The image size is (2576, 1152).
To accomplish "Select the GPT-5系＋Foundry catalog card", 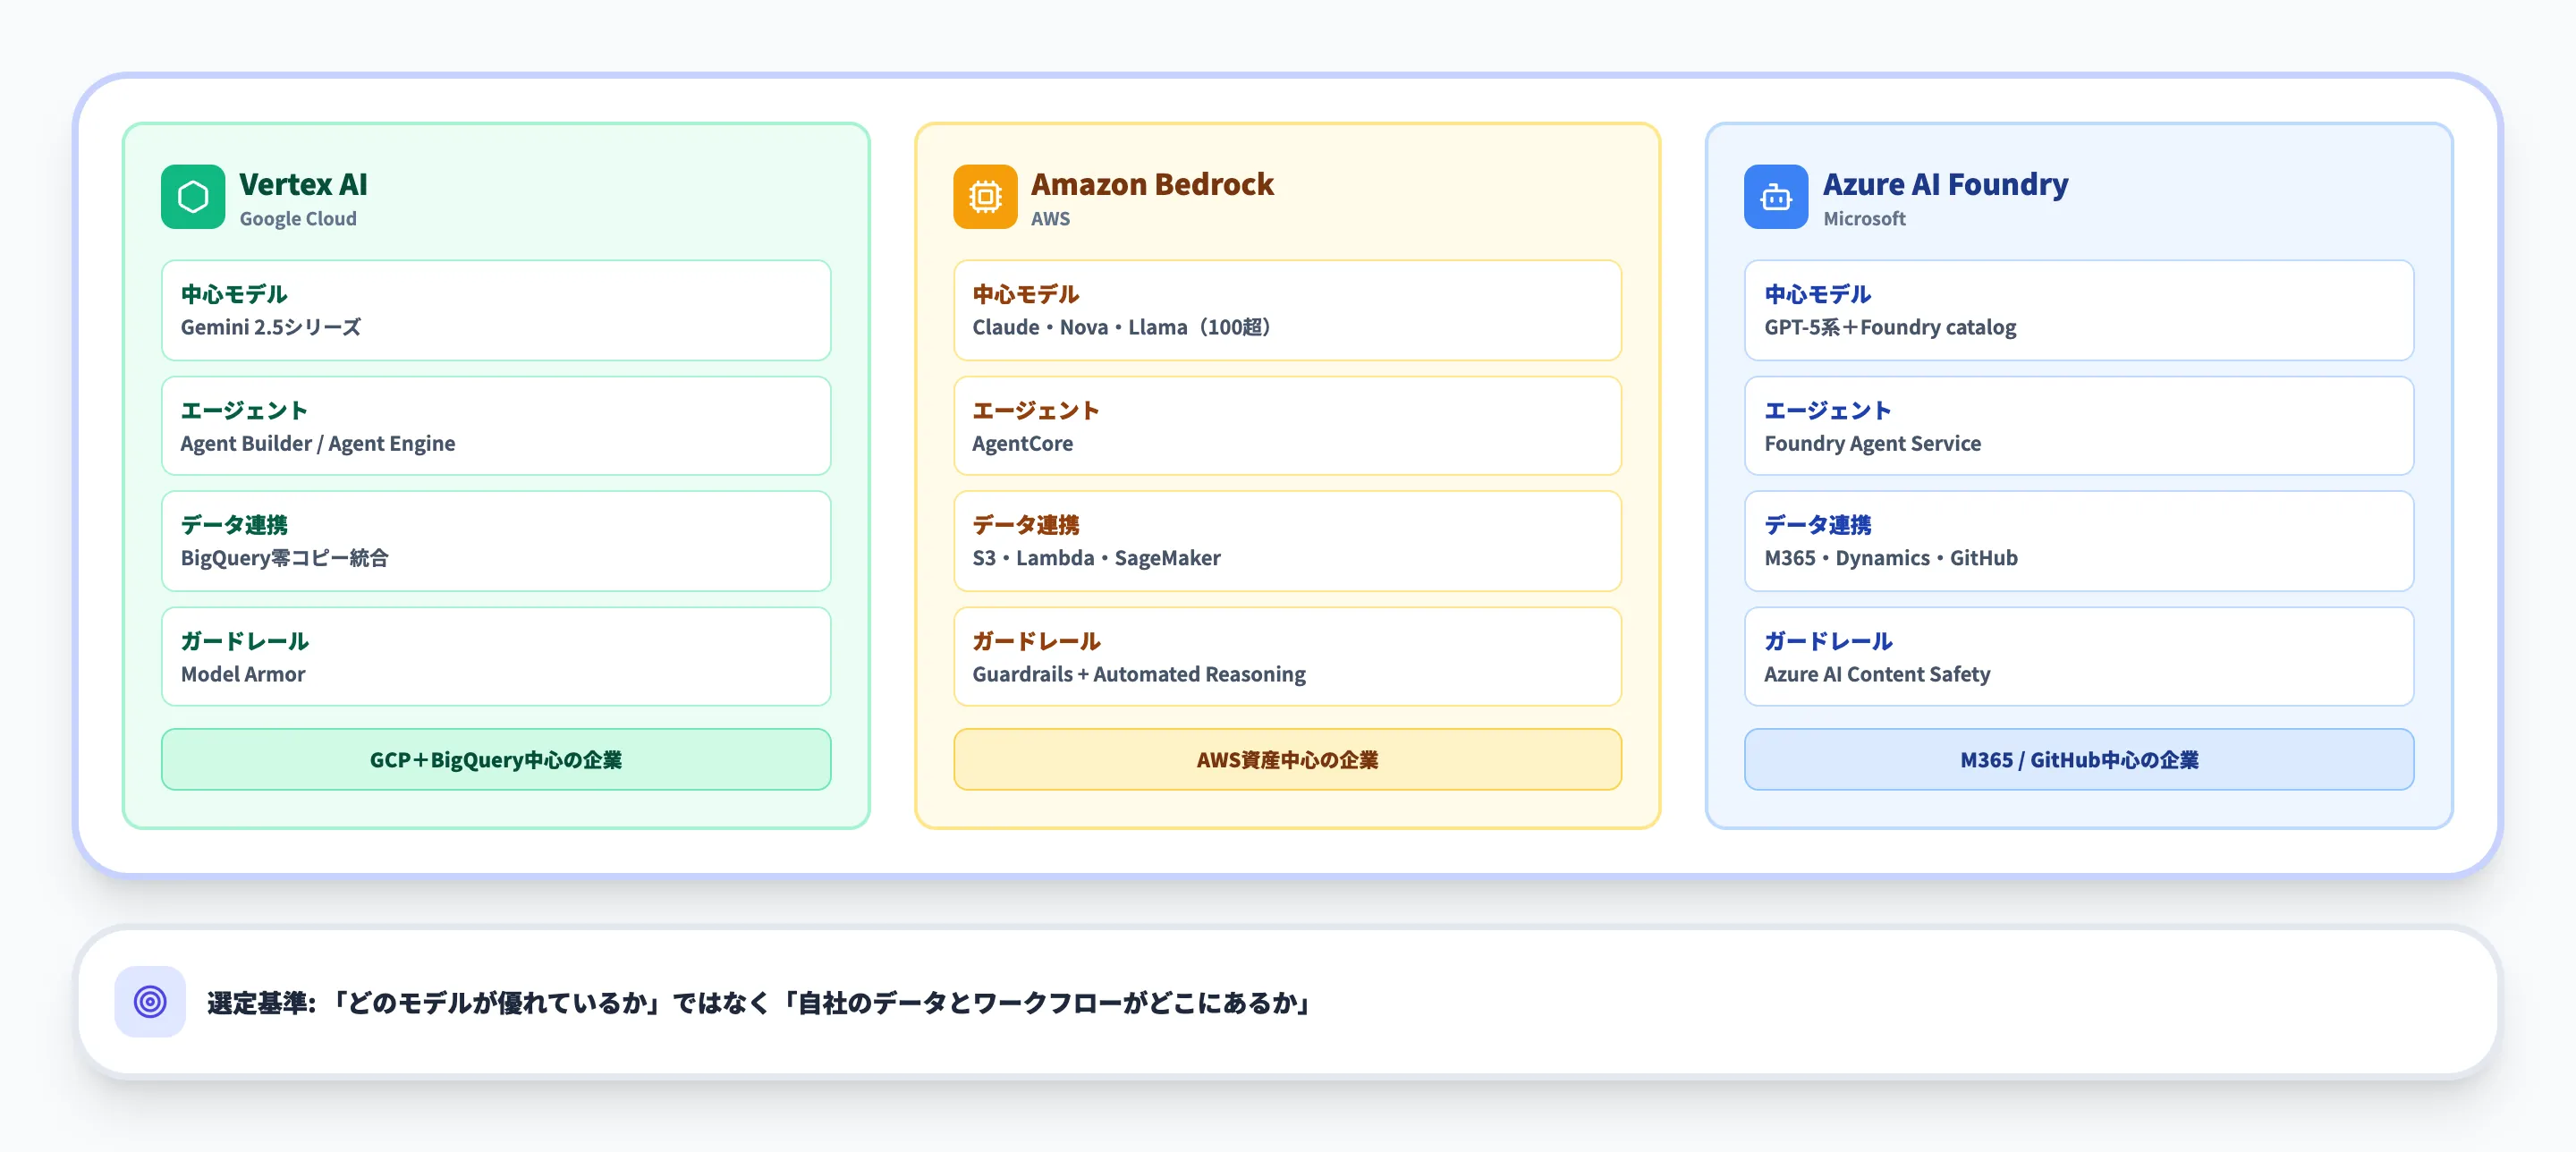I will [2078, 310].
